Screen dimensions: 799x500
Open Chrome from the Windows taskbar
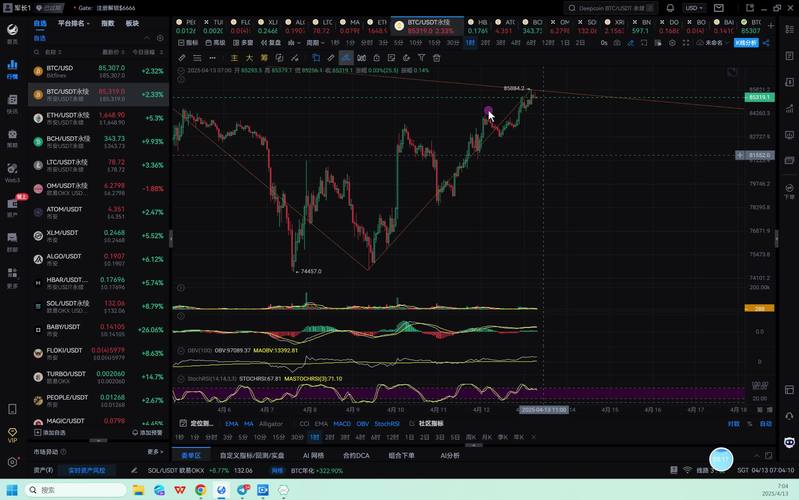(x=201, y=490)
